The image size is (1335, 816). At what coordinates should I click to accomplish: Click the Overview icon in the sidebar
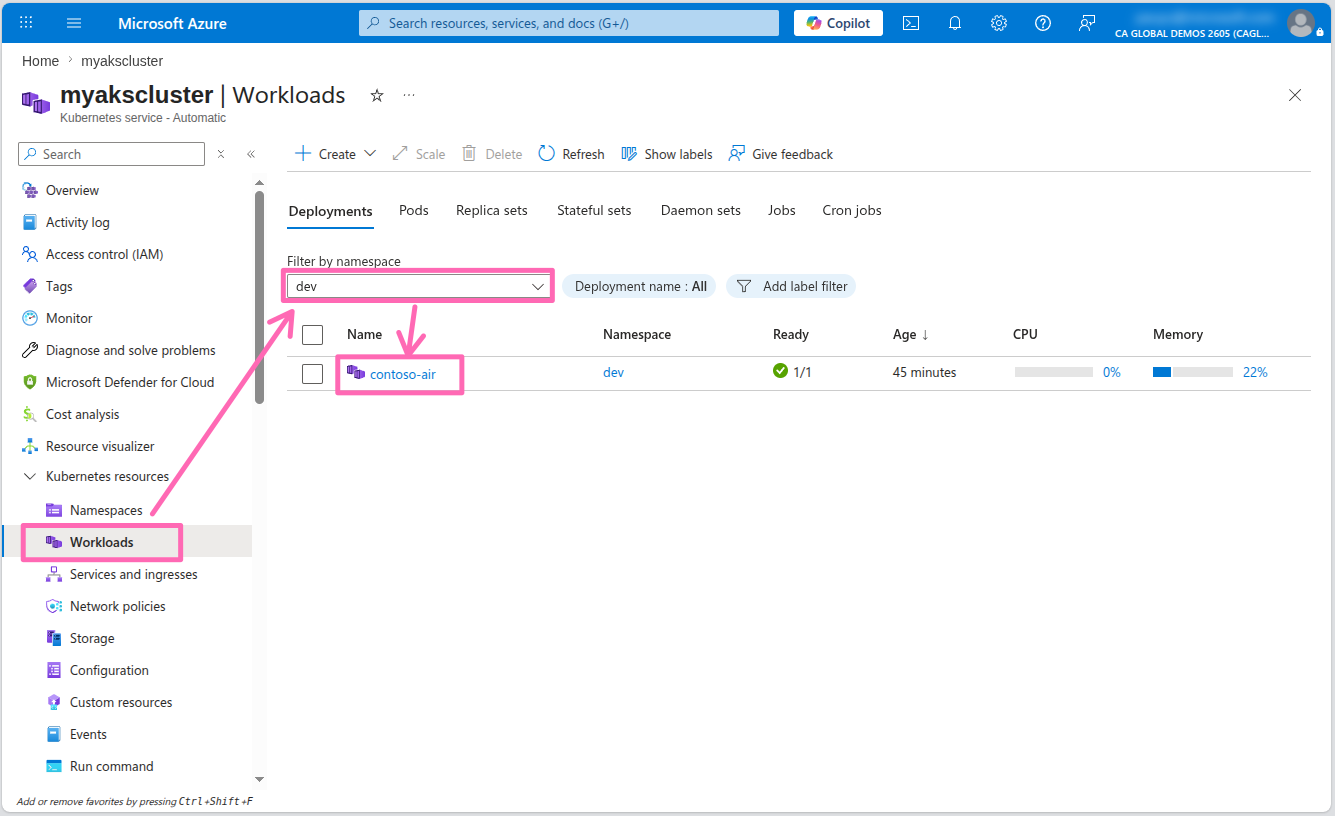tap(30, 190)
